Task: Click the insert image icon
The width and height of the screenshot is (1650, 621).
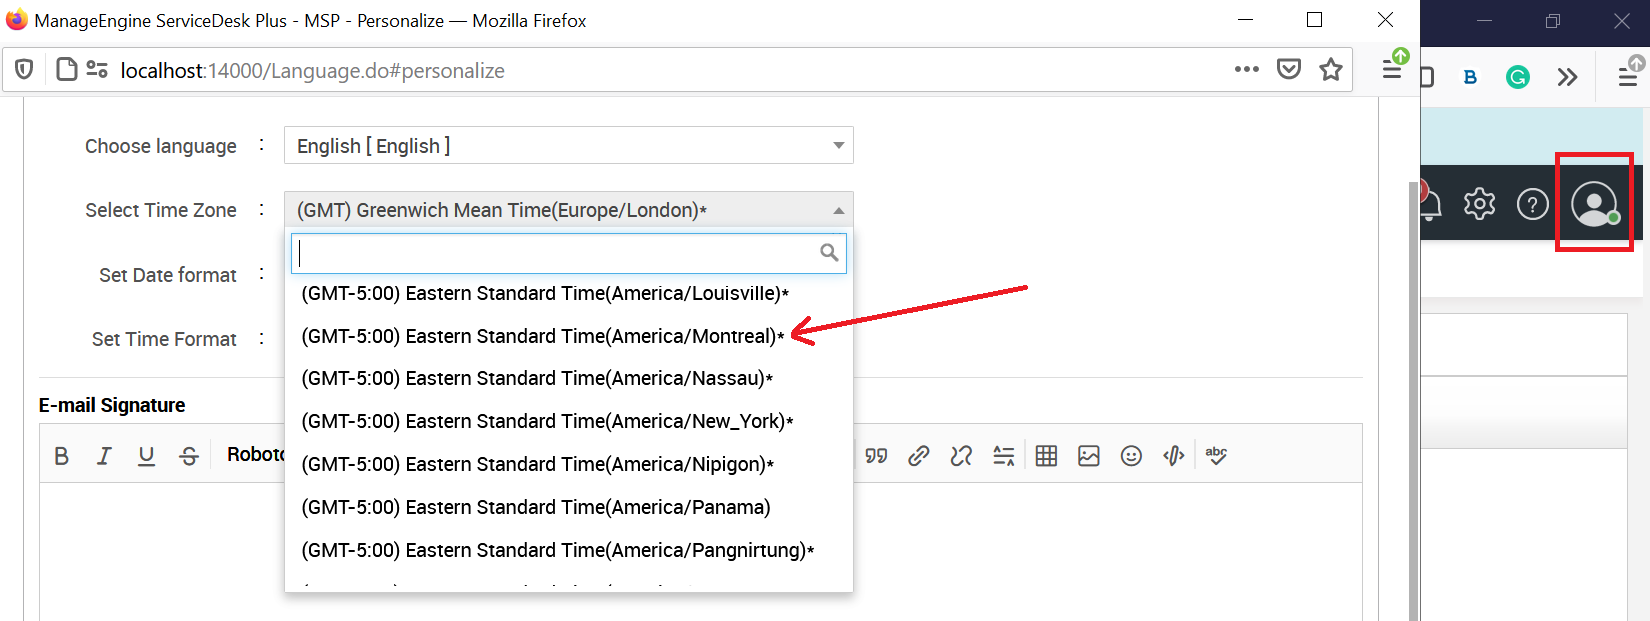Action: (x=1089, y=456)
